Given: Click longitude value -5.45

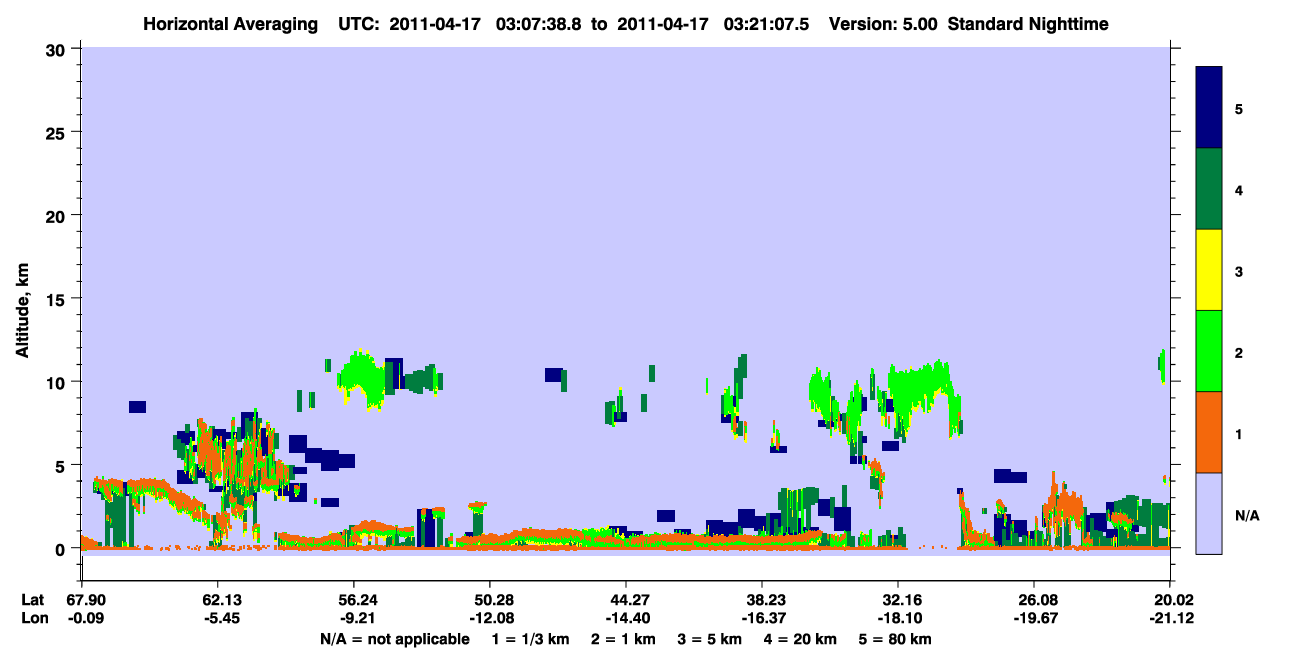Looking at the screenshot, I should click(217, 619).
